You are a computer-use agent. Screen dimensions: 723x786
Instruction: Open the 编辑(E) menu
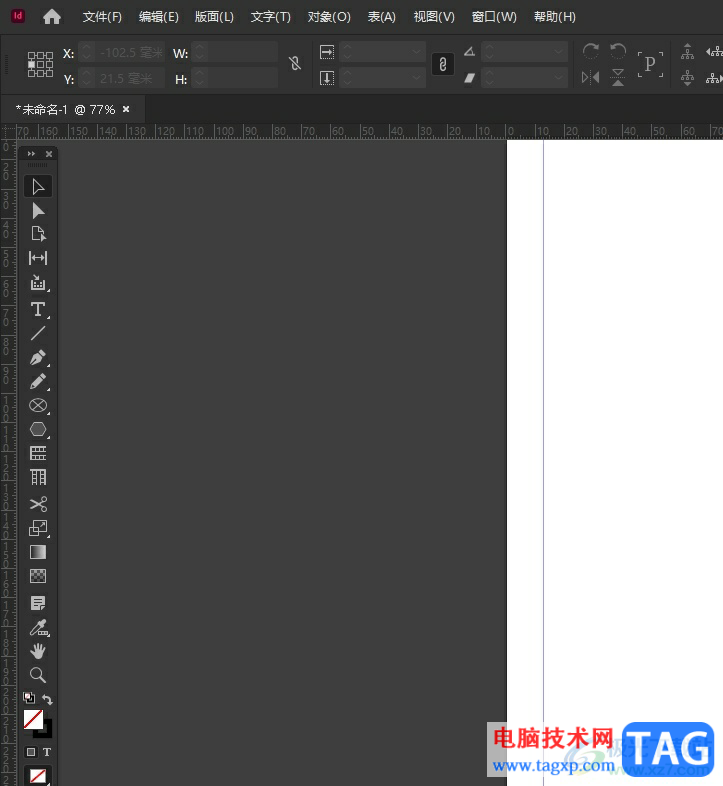click(158, 17)
